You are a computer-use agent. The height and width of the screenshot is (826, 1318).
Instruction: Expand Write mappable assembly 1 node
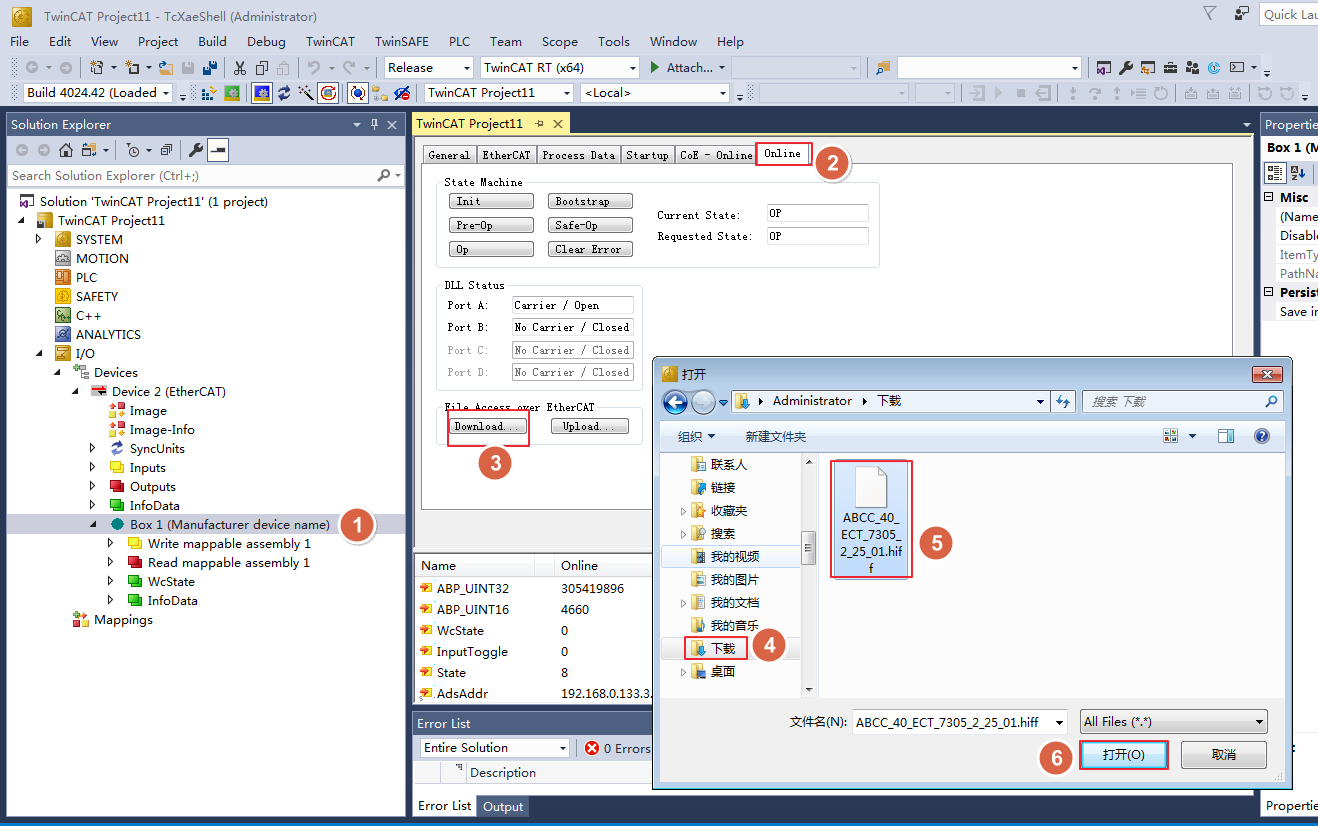point(111,543)
